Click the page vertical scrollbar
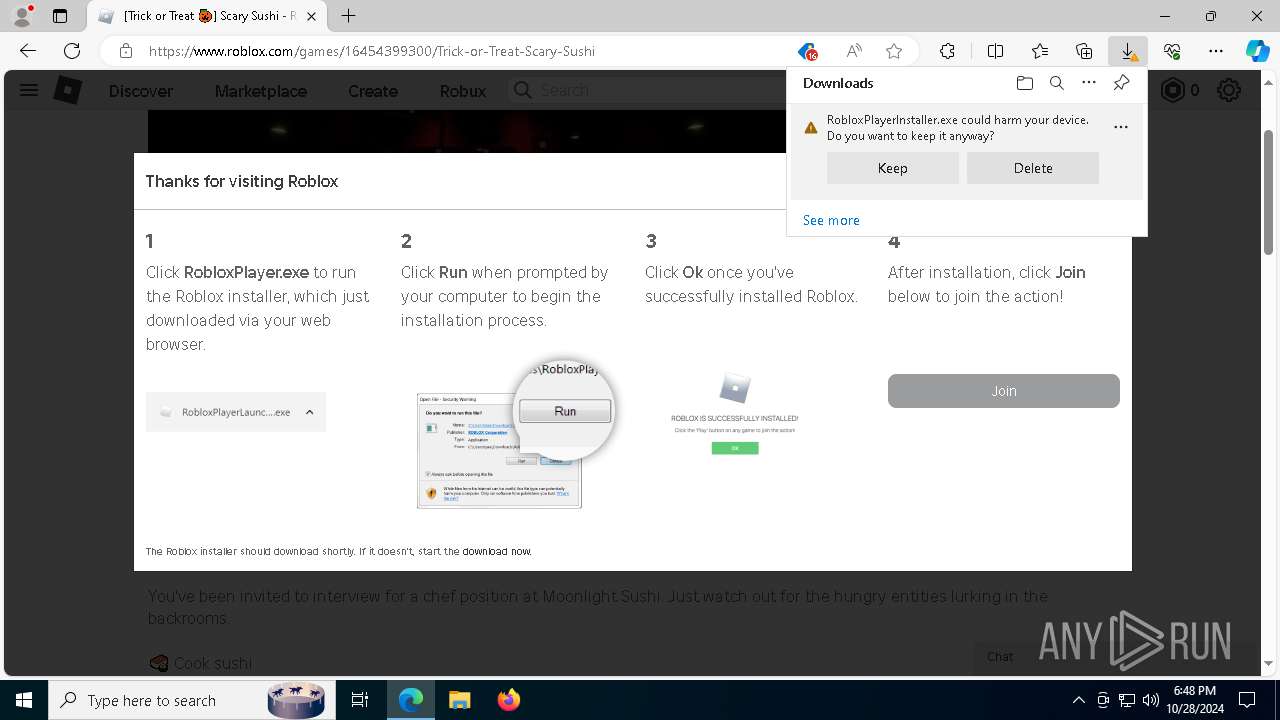Screen dimensions: 1280x720 pyautogui.click(x=1269, y=190)
